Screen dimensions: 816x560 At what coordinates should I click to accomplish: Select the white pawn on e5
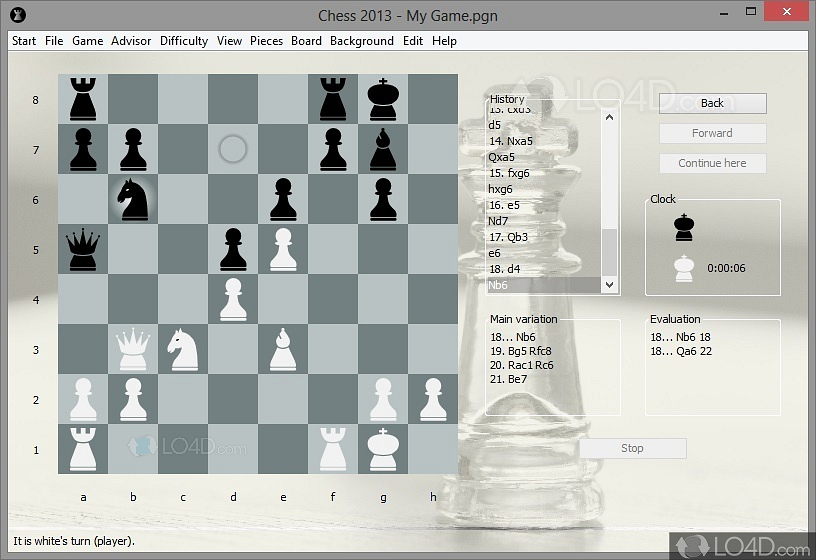tap(283, 249)
